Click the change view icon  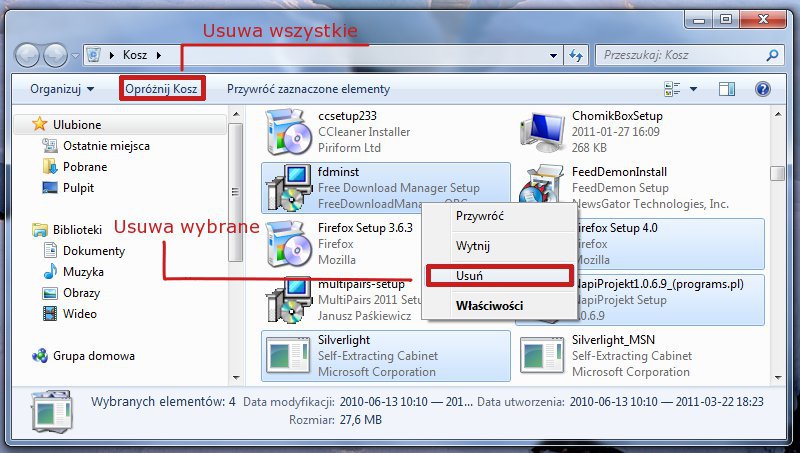[x=672, y=89]
